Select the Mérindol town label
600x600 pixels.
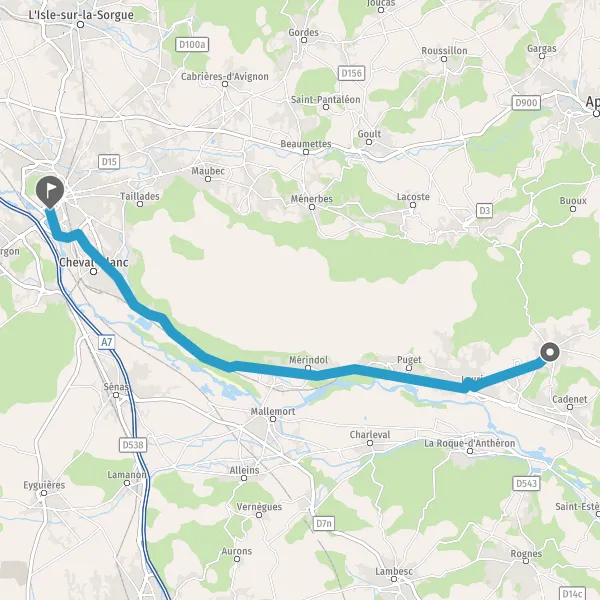pyautogui.click(x=308, y=360)
